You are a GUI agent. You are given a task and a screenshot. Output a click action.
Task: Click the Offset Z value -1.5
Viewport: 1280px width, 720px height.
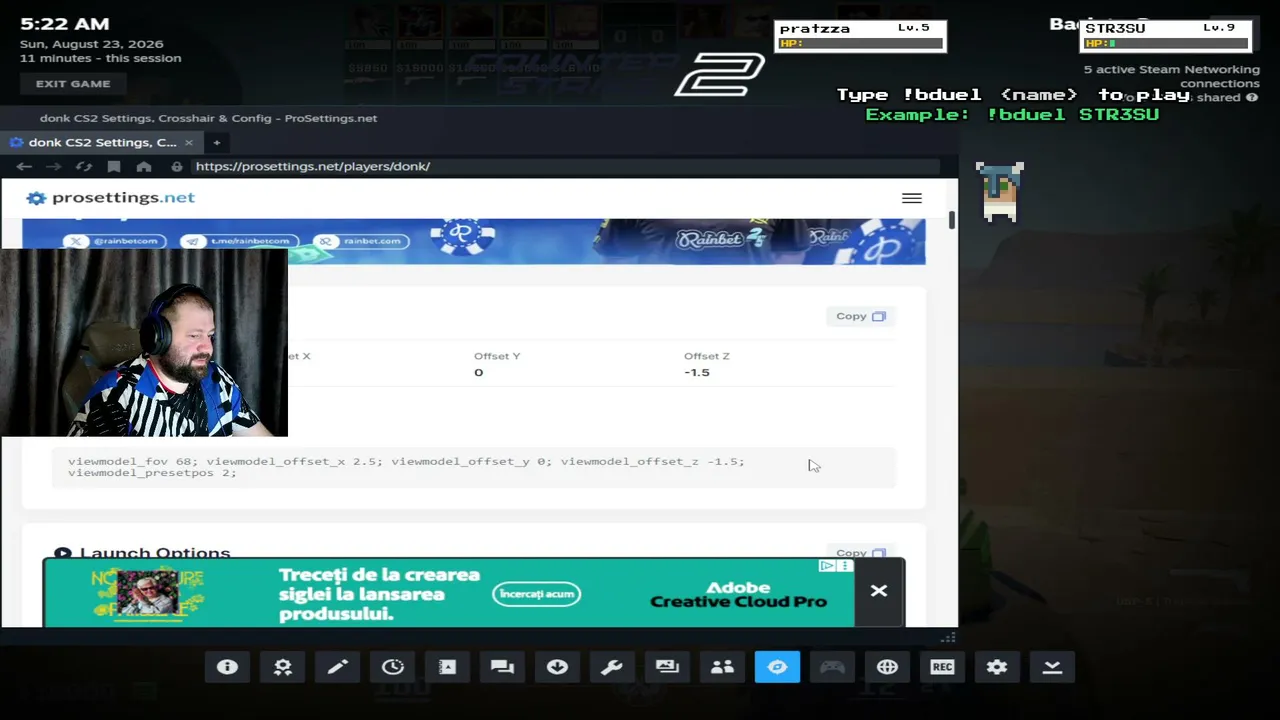697,372
